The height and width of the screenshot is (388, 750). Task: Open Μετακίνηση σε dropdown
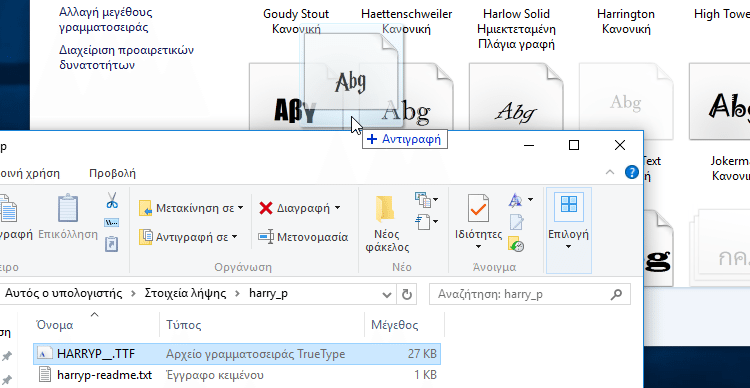[x=191, y=209]
